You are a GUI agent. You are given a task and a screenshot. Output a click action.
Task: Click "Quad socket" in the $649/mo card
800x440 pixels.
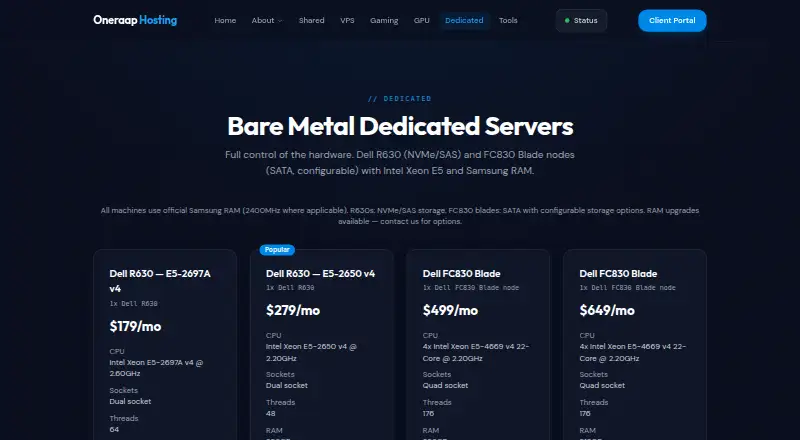[602, 385]
